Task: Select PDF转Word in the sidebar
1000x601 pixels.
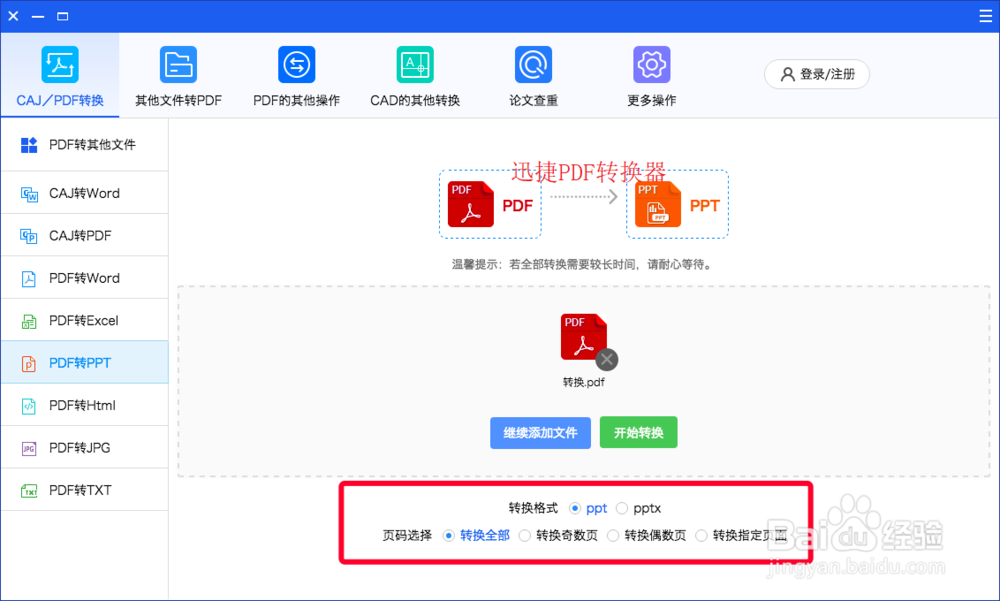Action: point(84,278)
